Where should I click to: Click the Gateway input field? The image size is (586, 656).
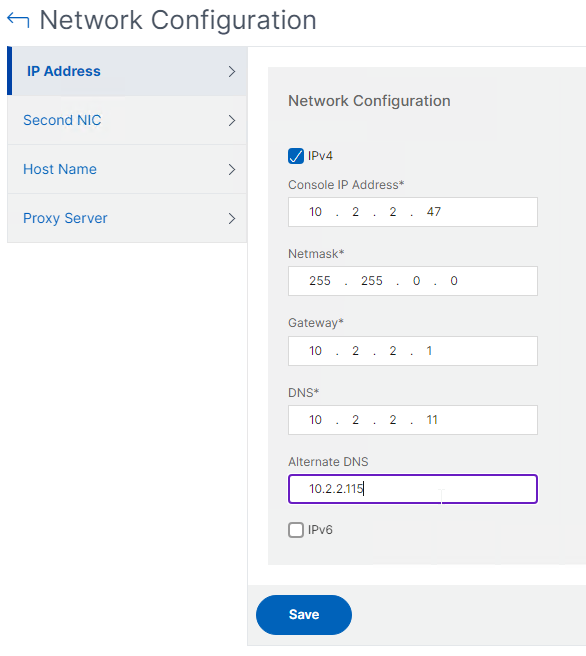(413, 351)
